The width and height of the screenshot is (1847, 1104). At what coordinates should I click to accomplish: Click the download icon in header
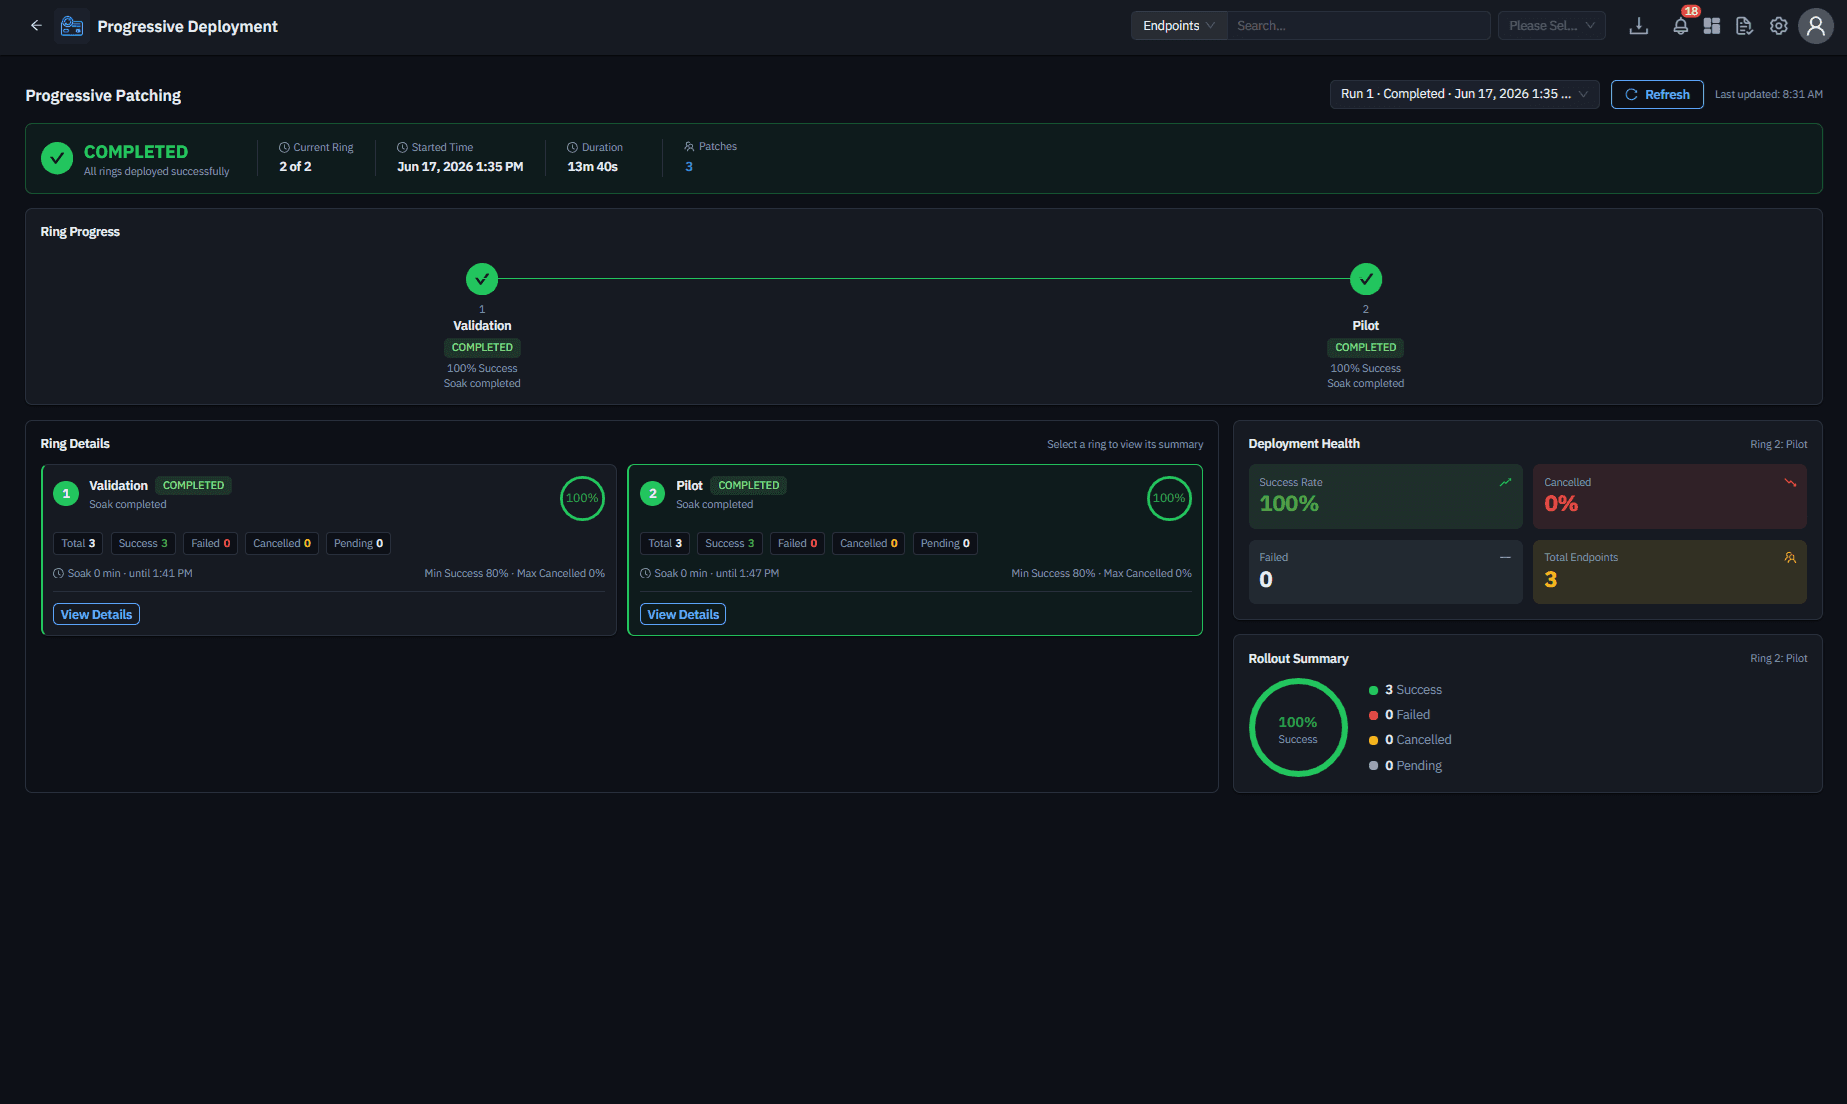[1638, 26]
